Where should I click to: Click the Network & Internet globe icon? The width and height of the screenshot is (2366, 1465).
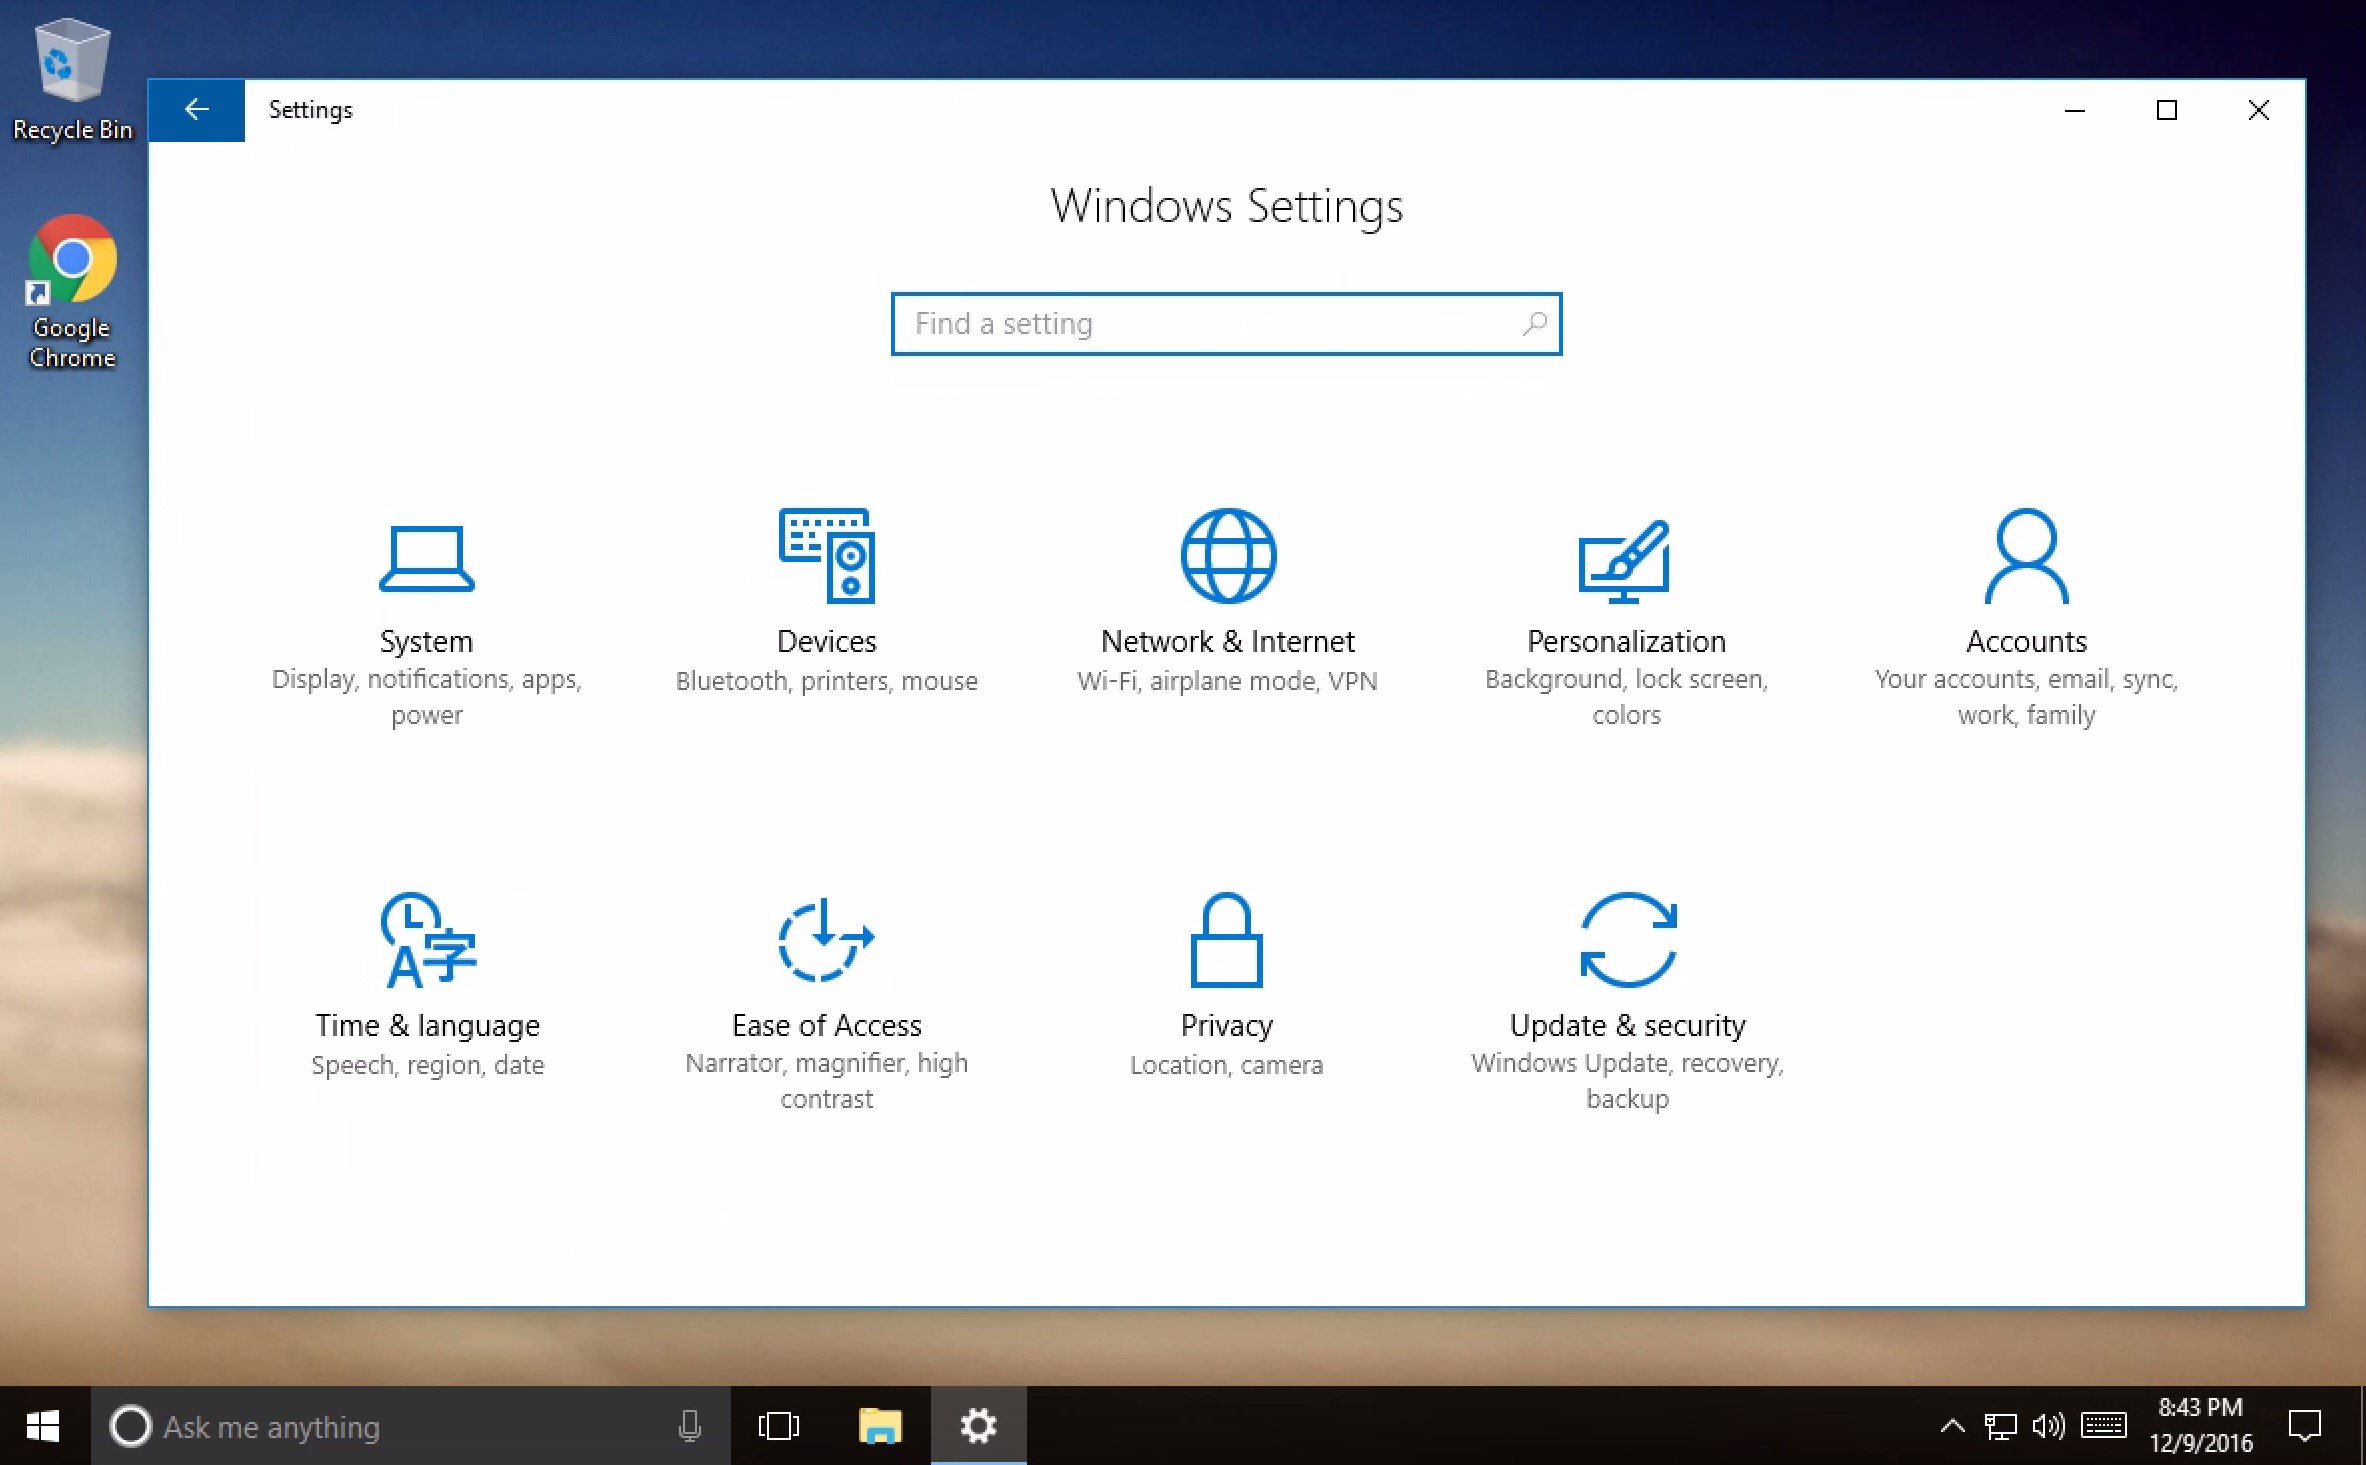pyautogui.click(x=1227, y=556)
